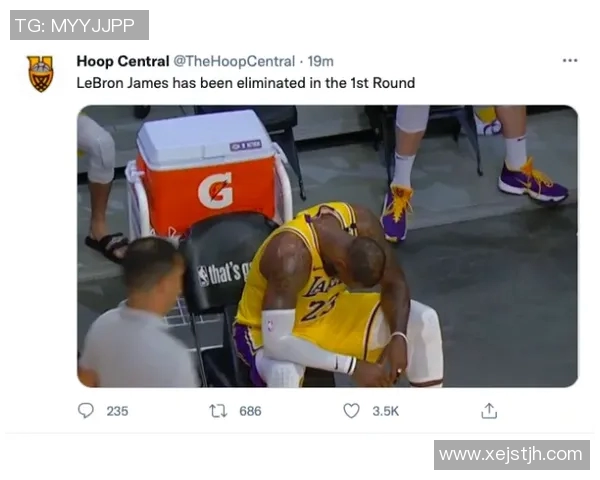600x480 pixels.
Task: Click the 235 replies count
Action: click(117, 411)
